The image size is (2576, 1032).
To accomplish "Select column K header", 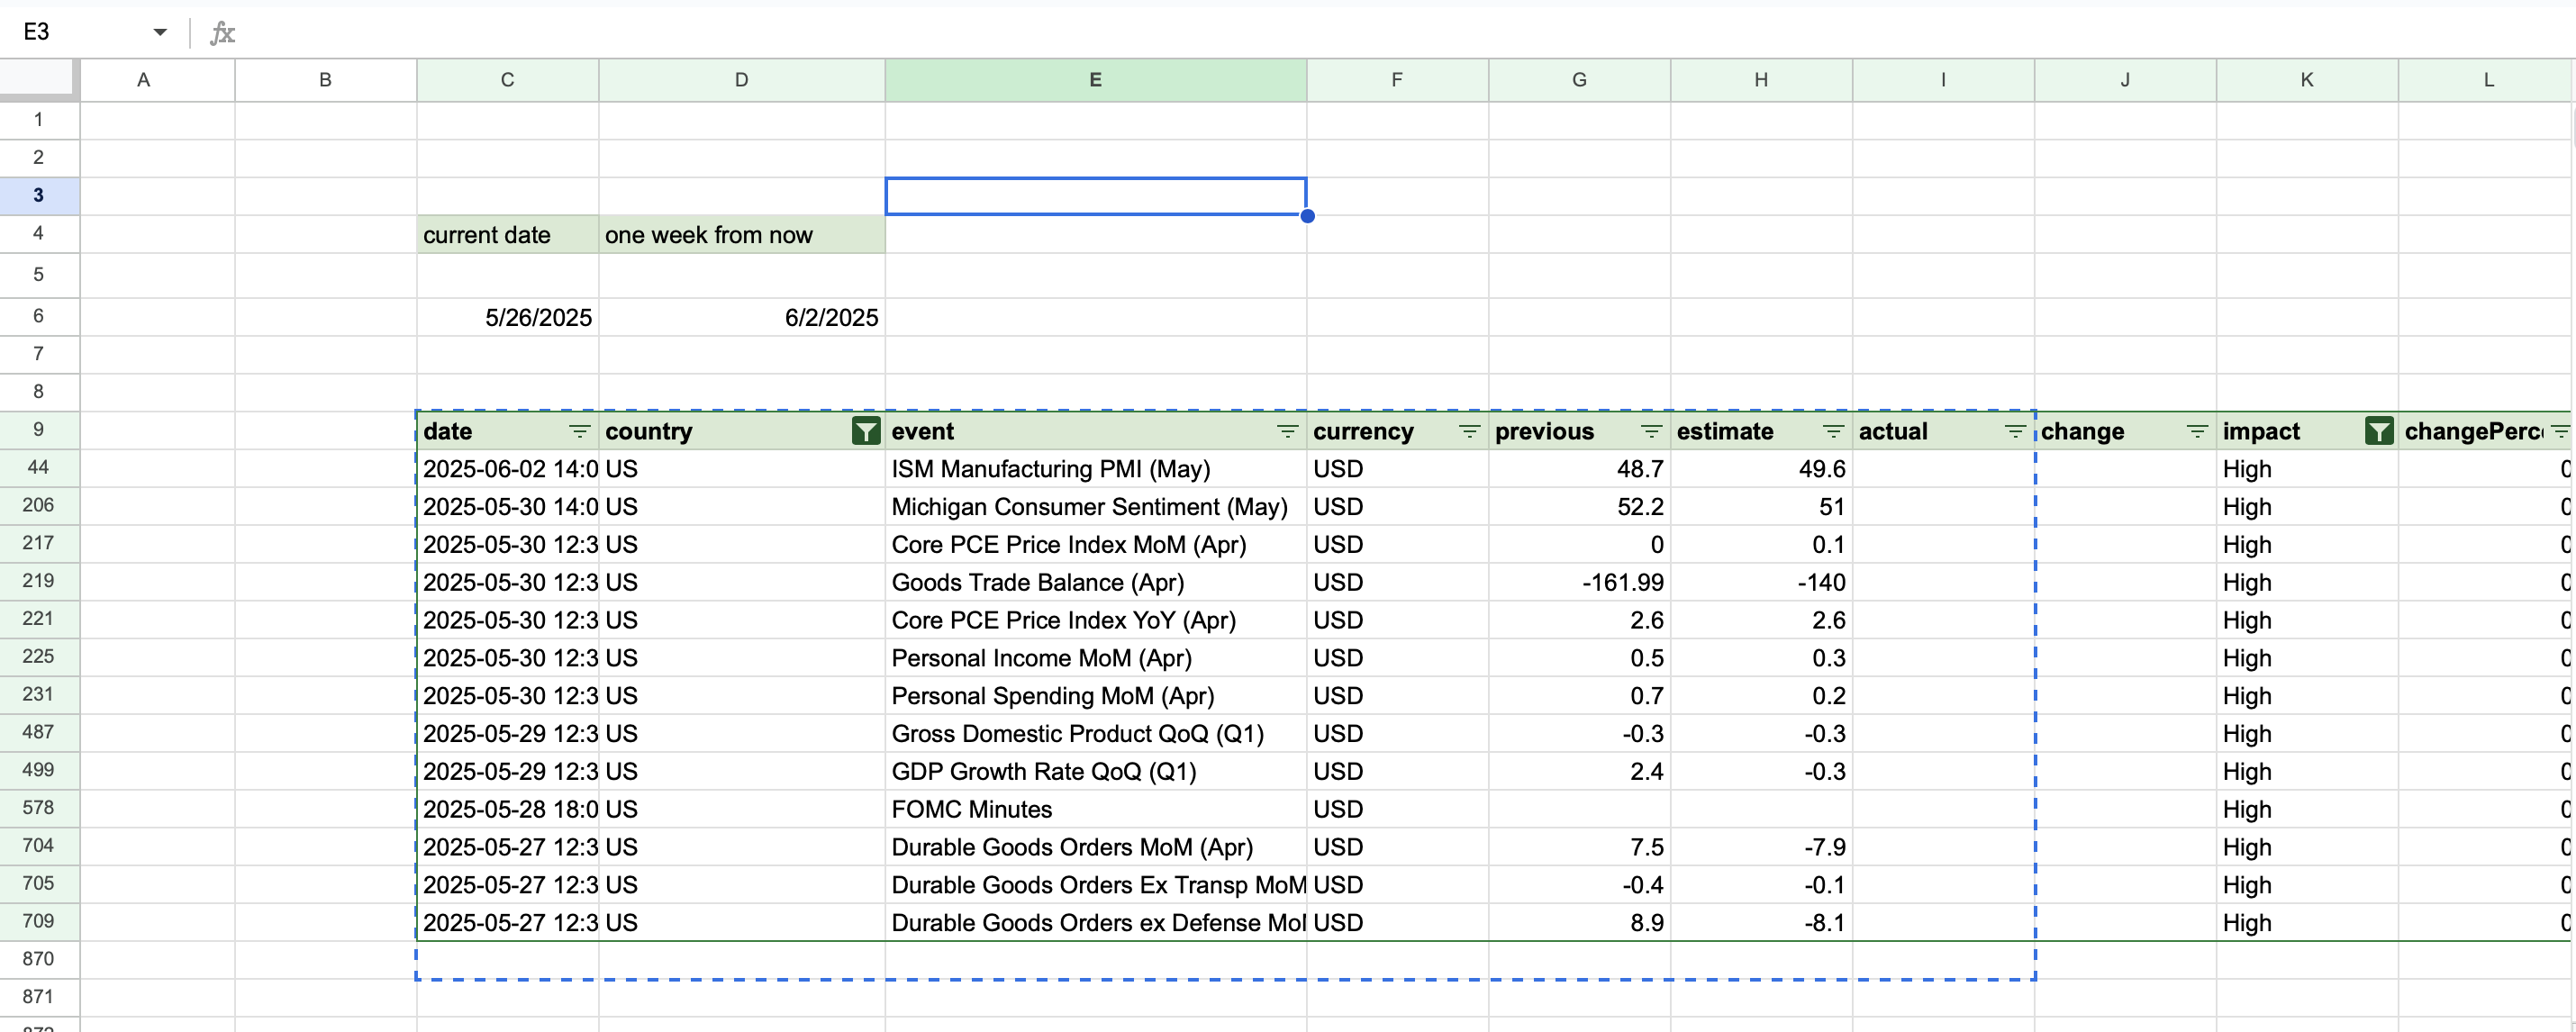I will pos(2308,80).
